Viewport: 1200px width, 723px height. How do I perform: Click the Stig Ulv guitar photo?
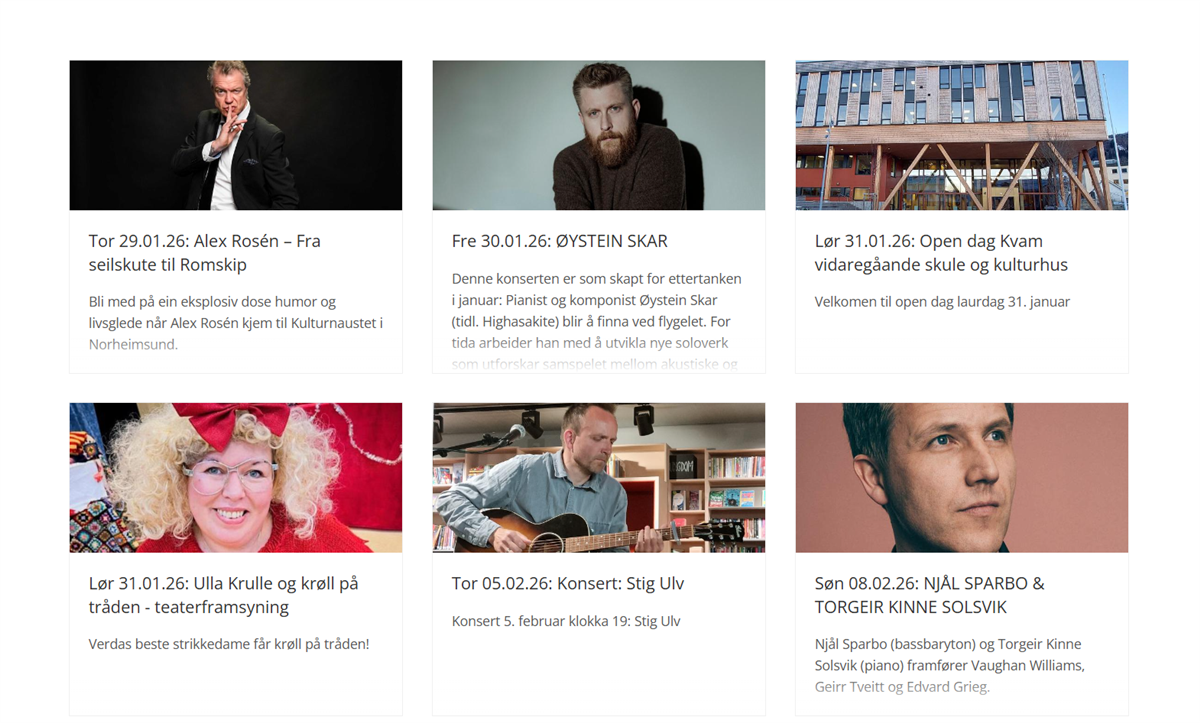[x=598, y=478]
